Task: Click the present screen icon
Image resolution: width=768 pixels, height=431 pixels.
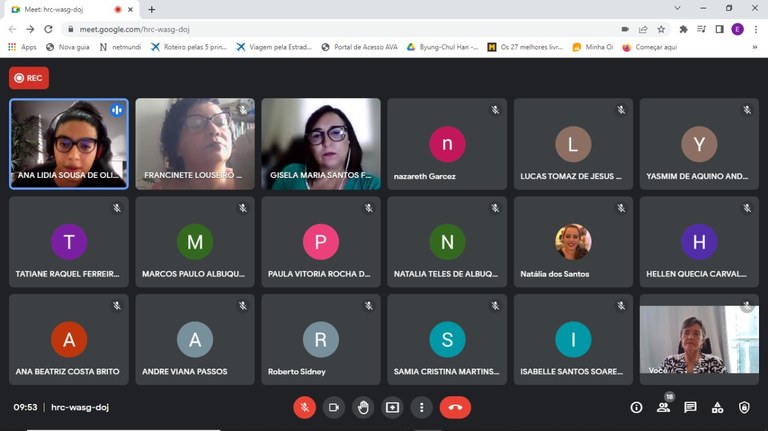Action: click(392, 407)
